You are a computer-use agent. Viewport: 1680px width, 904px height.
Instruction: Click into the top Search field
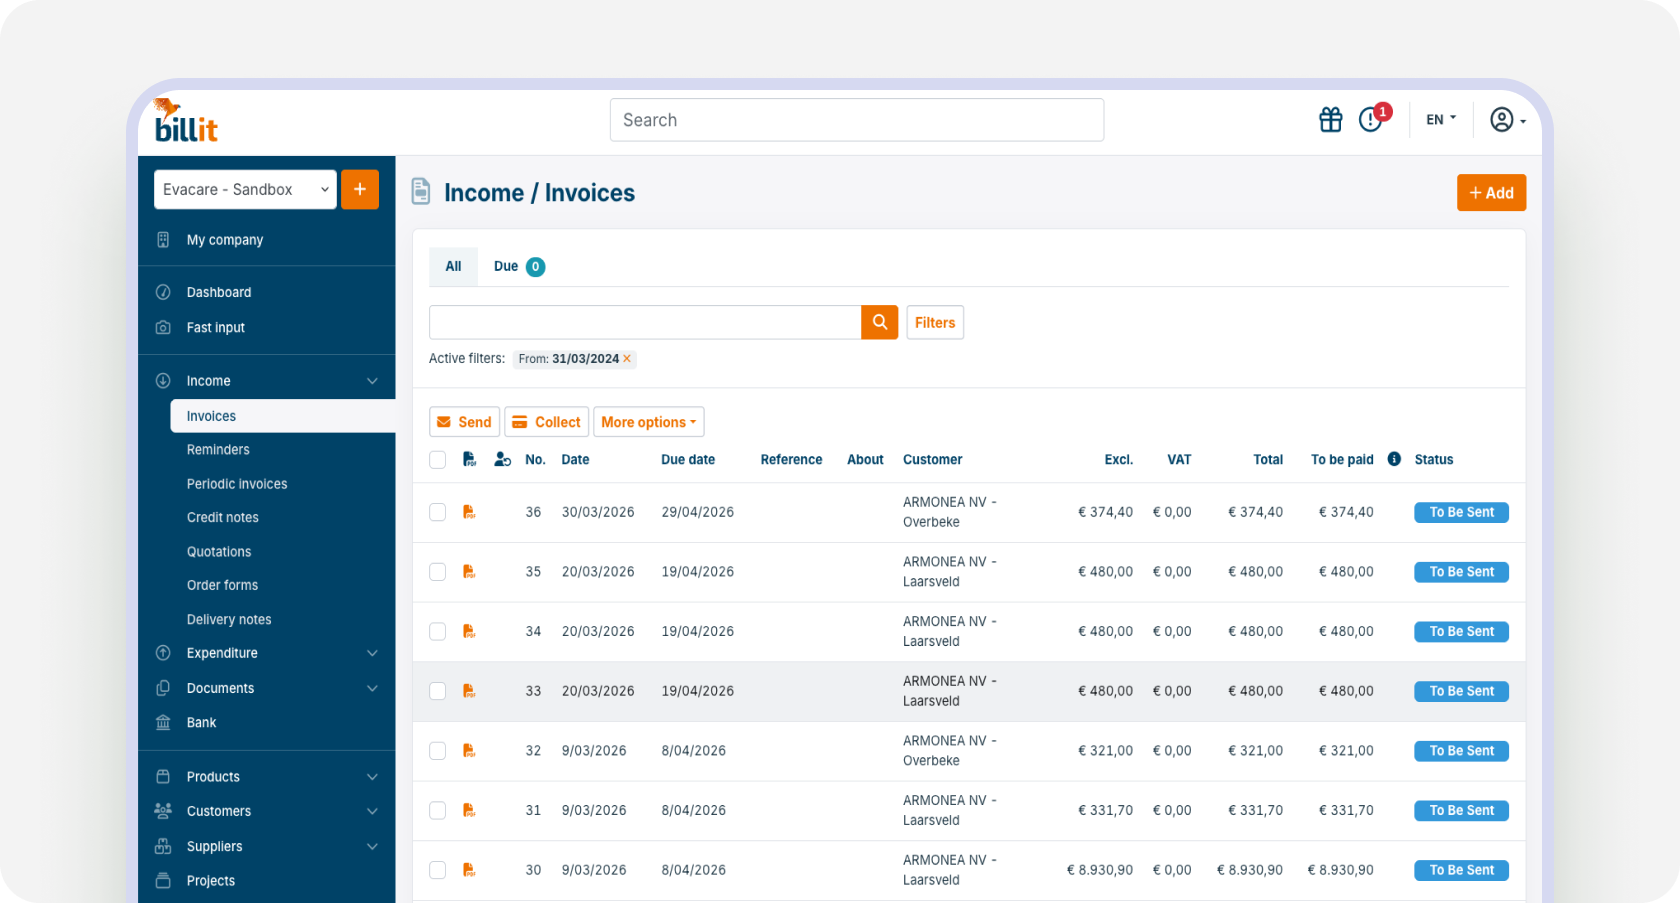coord(857,120)
